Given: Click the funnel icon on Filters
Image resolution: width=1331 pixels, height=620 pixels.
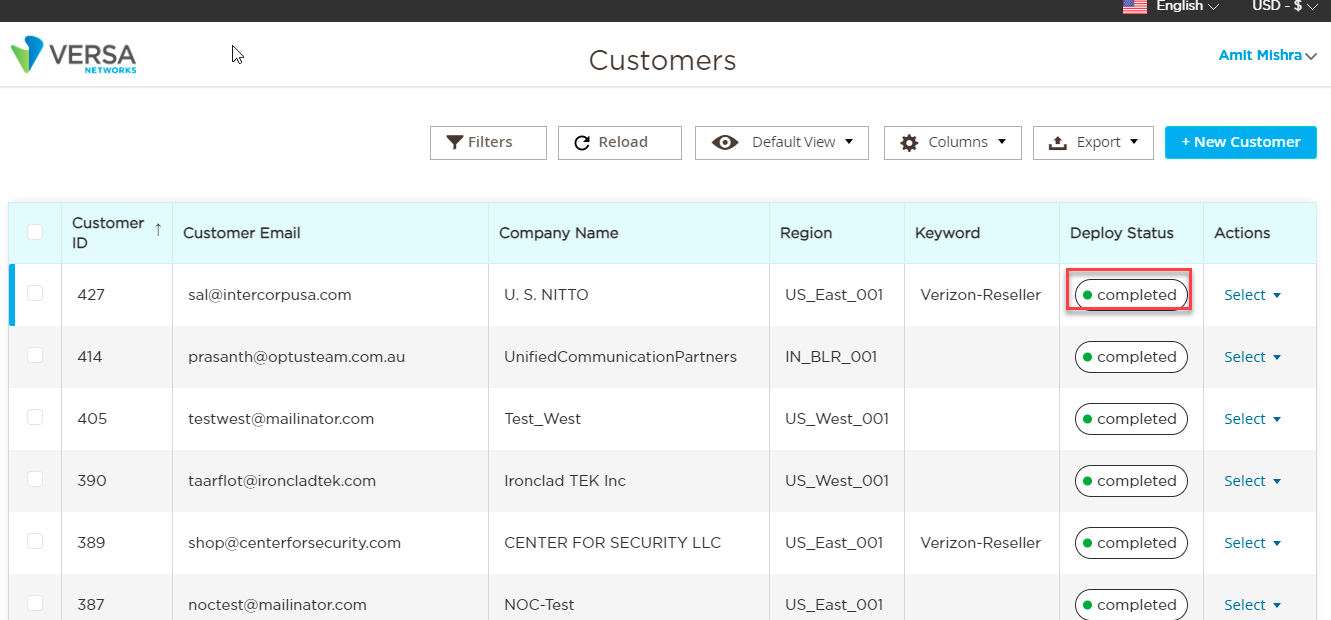Looking at the screenshot, I should click(x=455, y=142).
